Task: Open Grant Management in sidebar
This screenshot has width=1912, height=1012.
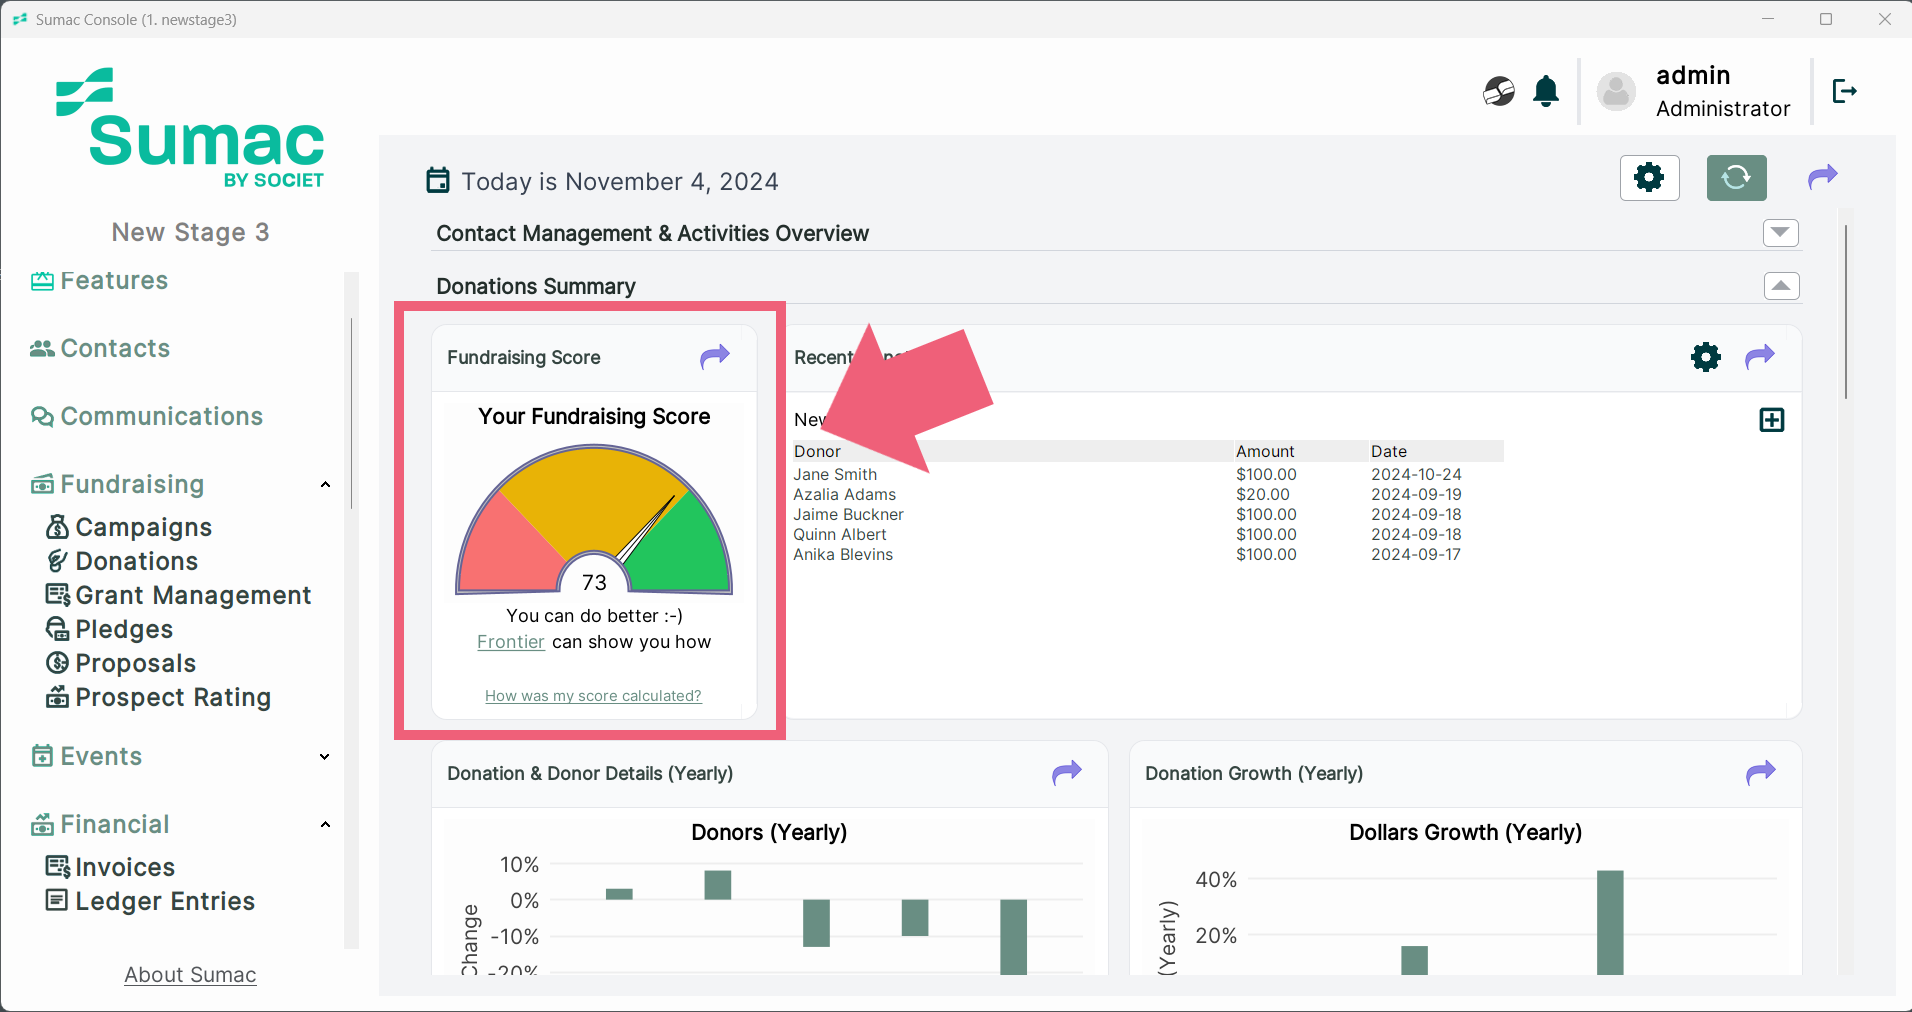Action: (179, 595)
